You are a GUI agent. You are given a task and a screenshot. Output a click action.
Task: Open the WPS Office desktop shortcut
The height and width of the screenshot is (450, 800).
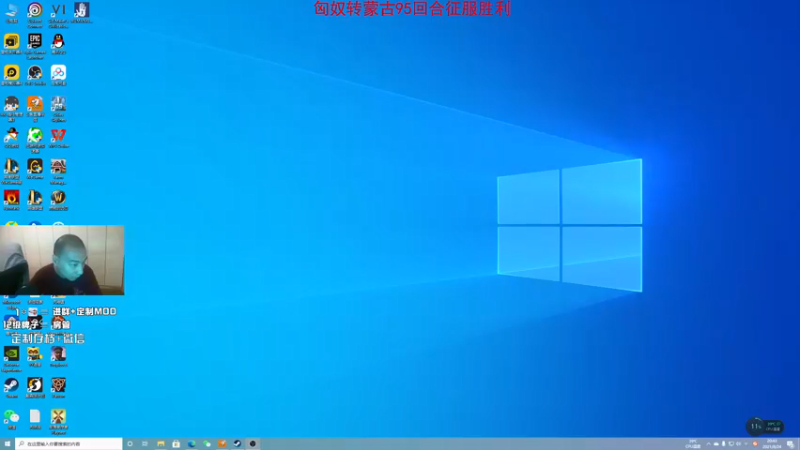[x=58, y=138]
